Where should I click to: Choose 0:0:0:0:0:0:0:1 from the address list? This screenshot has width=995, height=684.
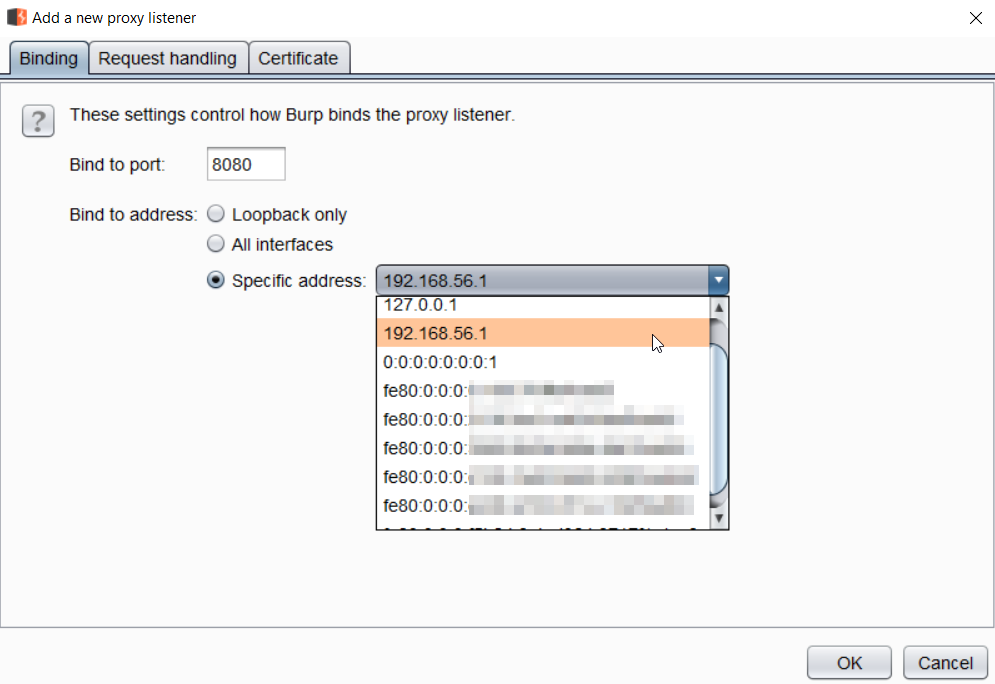543,362
